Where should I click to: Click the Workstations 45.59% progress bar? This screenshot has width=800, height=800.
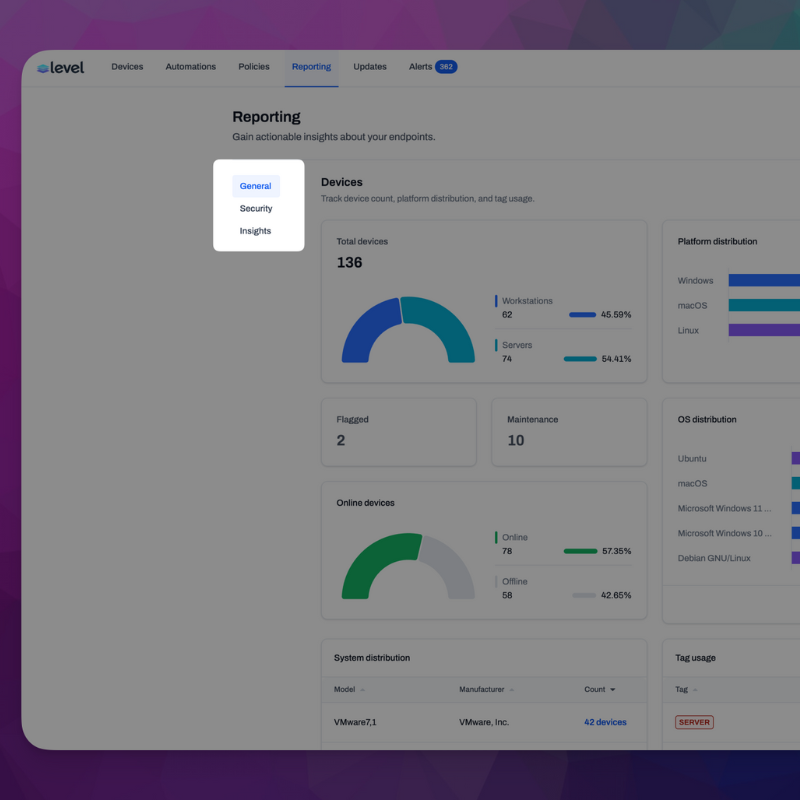pyautogui.click(x=582, y=315)
